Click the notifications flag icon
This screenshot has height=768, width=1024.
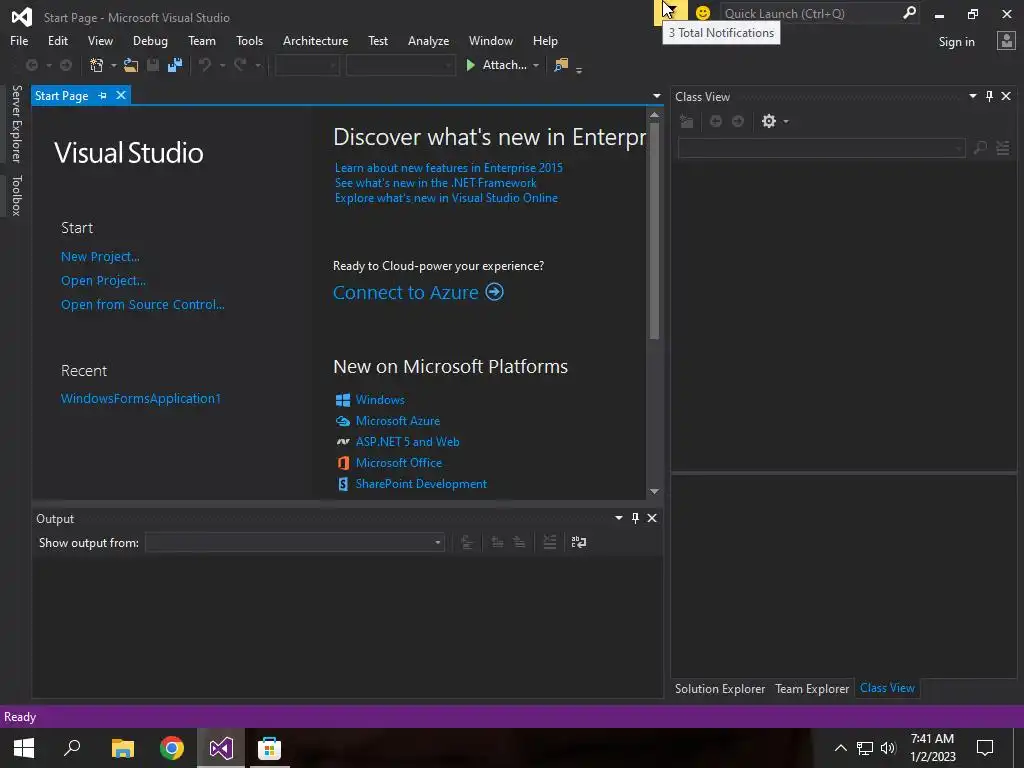click(670, 13)
